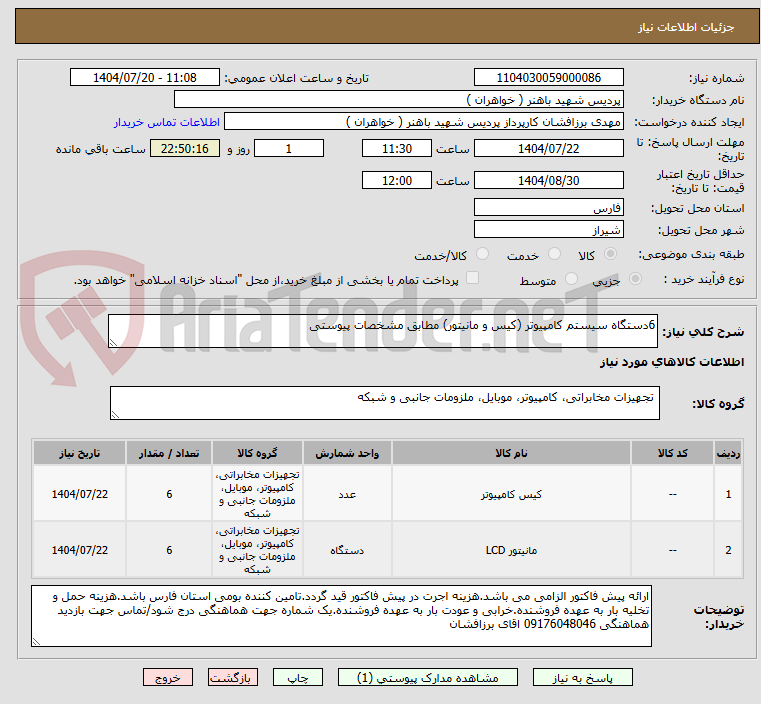Open مشاهده مدارک پیوستی (1) button
This screenshot has width=761, height=704.
pyautogui.click(x=428, y=677)
